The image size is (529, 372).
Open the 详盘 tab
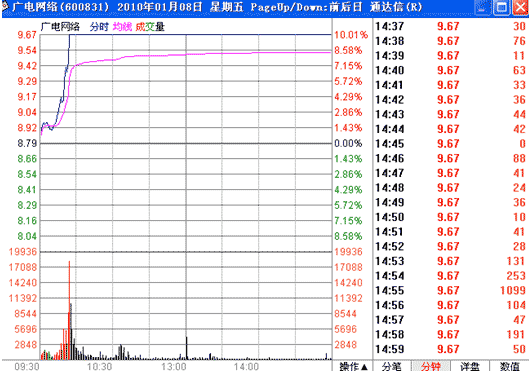pyautogui.click(x=470, y=366)
